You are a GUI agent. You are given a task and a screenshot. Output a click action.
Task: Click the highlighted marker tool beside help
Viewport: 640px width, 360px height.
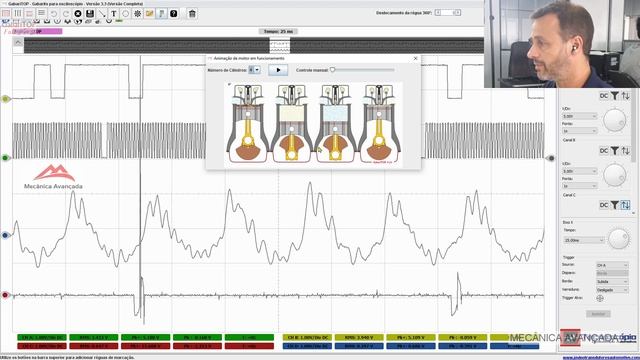click(162, 13)
